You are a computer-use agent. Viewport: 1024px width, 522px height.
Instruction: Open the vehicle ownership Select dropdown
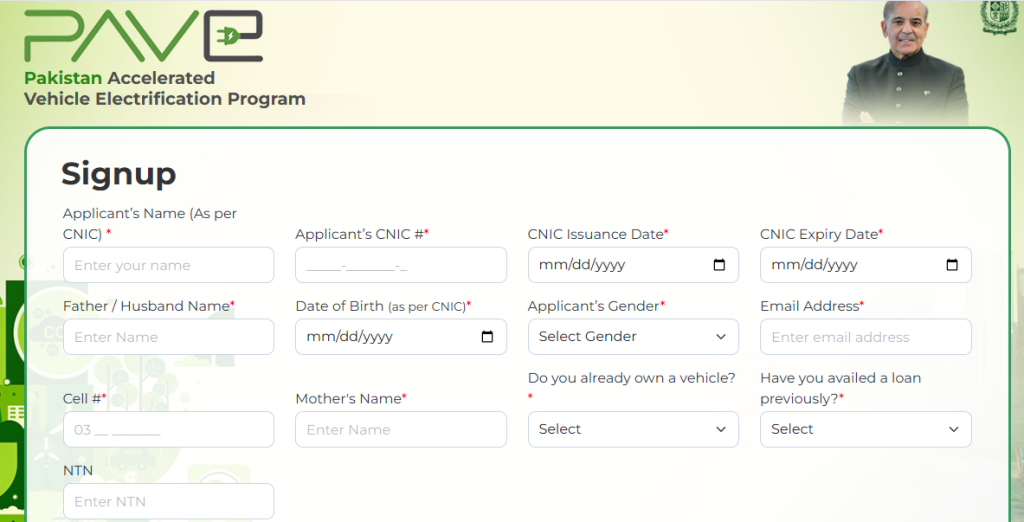pos(633,429)
